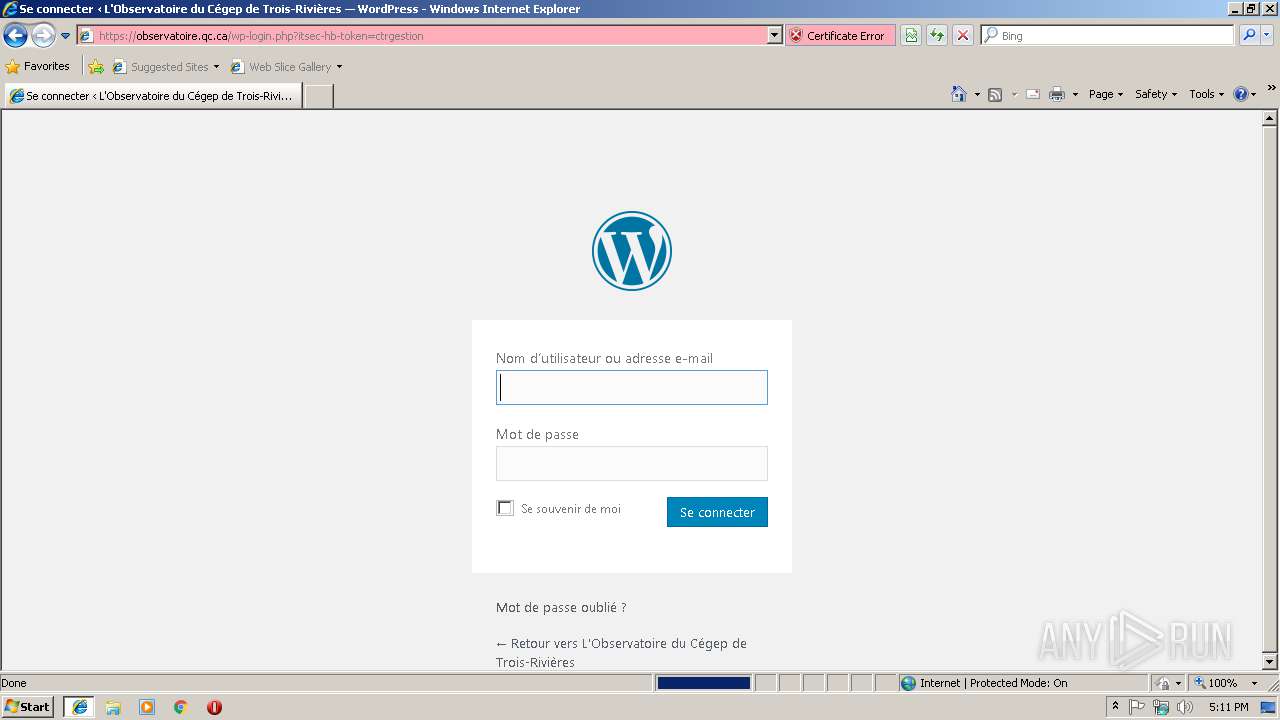Click the scrollbar down arrow
Image resolution: width=1280 pixels, height=720 pixels.
pos(1270,662)
